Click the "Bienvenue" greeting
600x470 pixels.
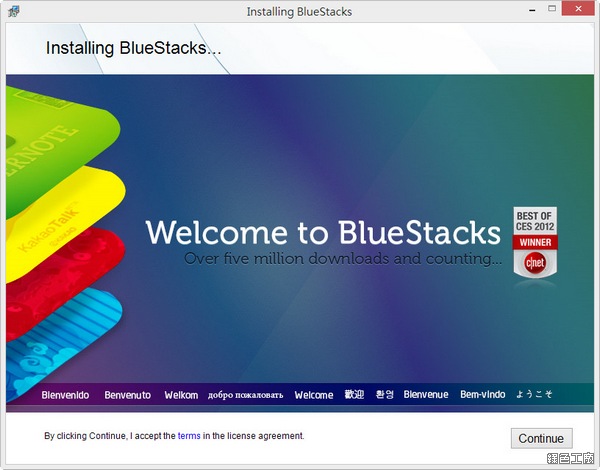tap(426, 395)
